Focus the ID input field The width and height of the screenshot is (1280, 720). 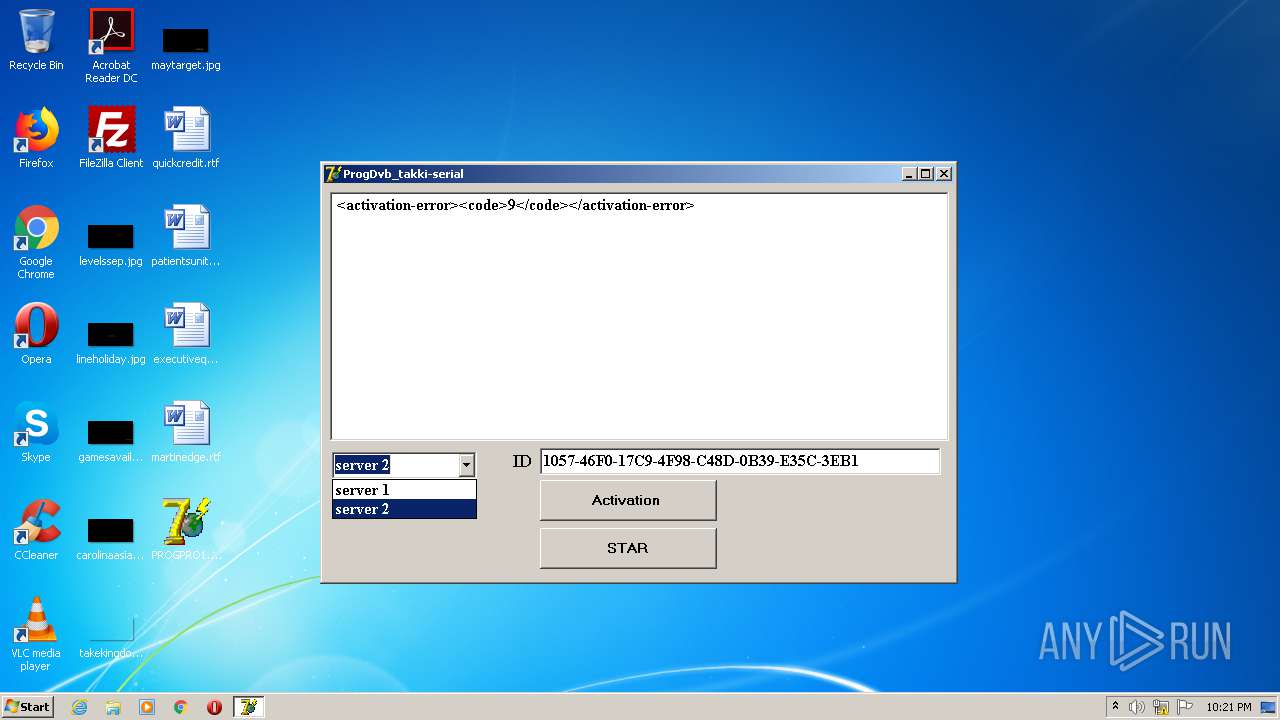pyautogui.click(x=740, y=461)
